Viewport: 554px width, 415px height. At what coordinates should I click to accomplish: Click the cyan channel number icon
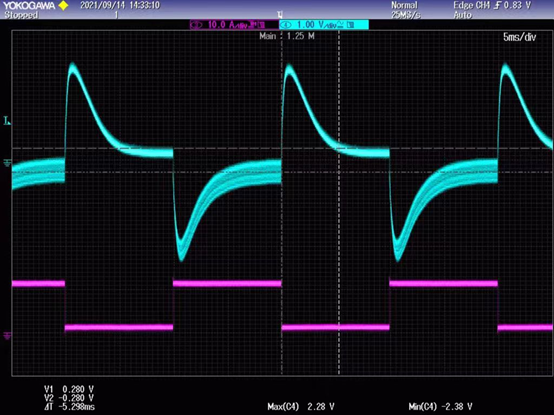[x=285, y=25]
